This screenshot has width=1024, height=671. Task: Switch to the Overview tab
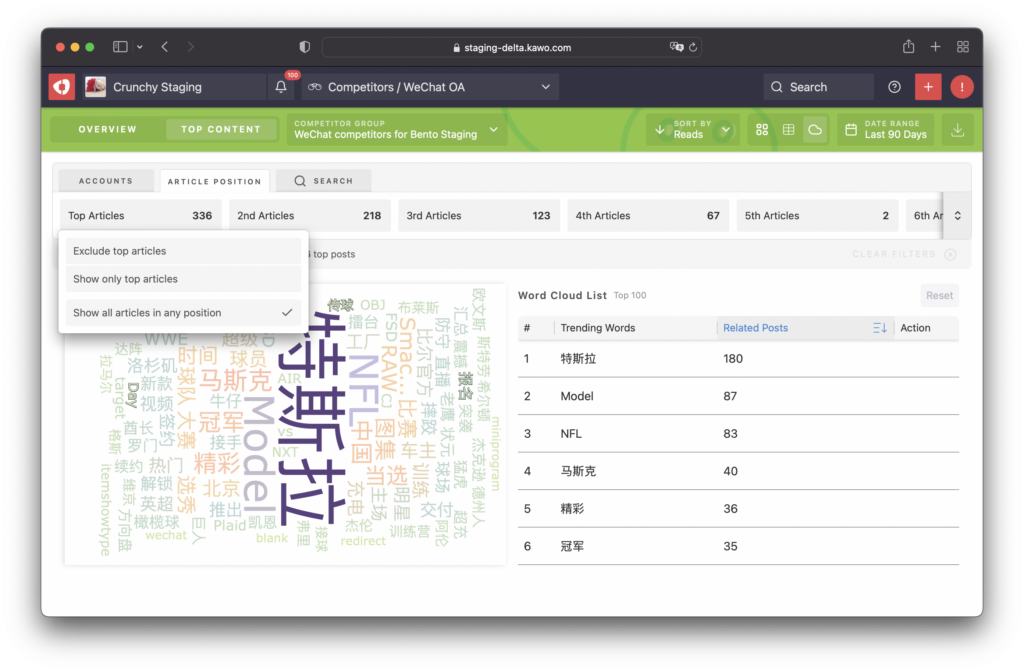coord(107,129)
